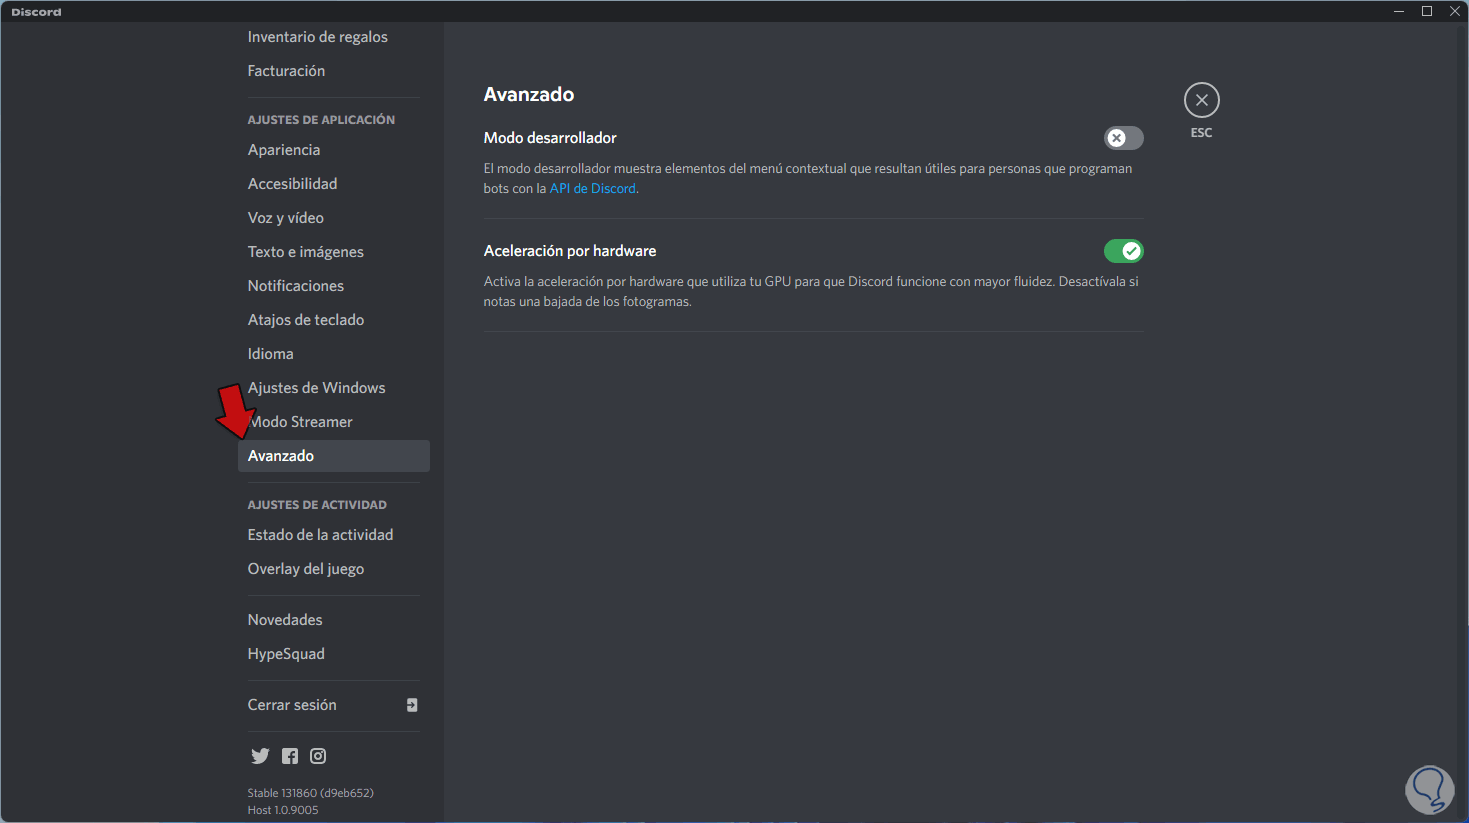Go to Voz y vídeo settings
The width and height of the screenshot is (1469, 823).
pyautogui.click(x=286, y=218)
